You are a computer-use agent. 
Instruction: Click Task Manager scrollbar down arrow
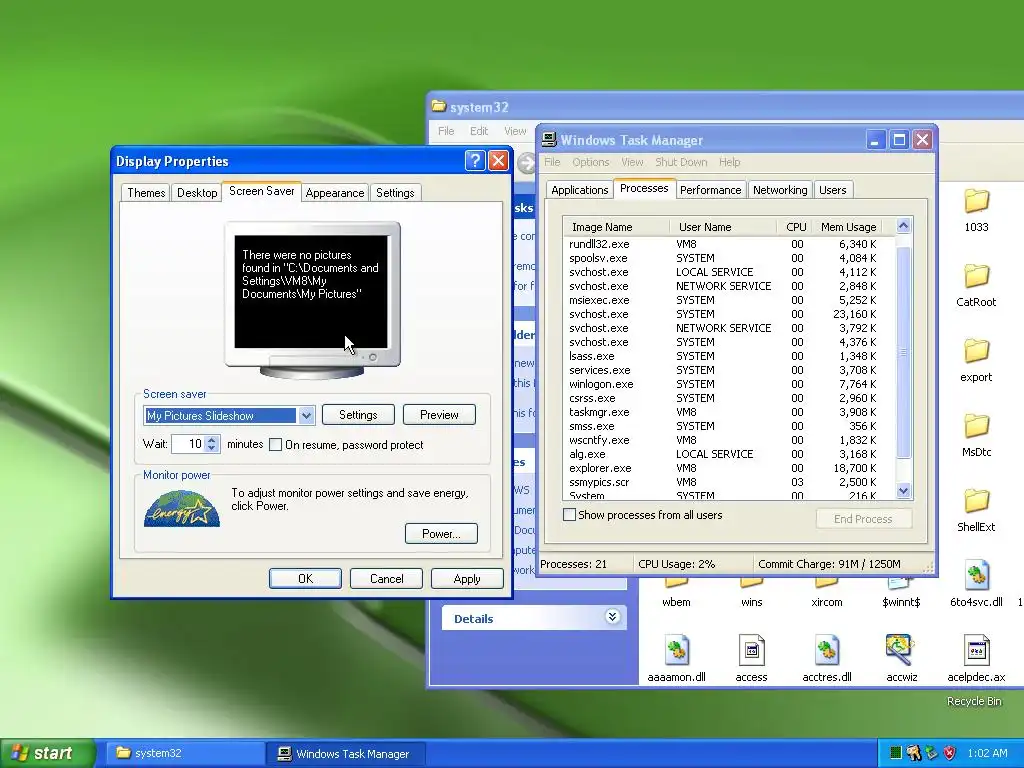(903, 490)
